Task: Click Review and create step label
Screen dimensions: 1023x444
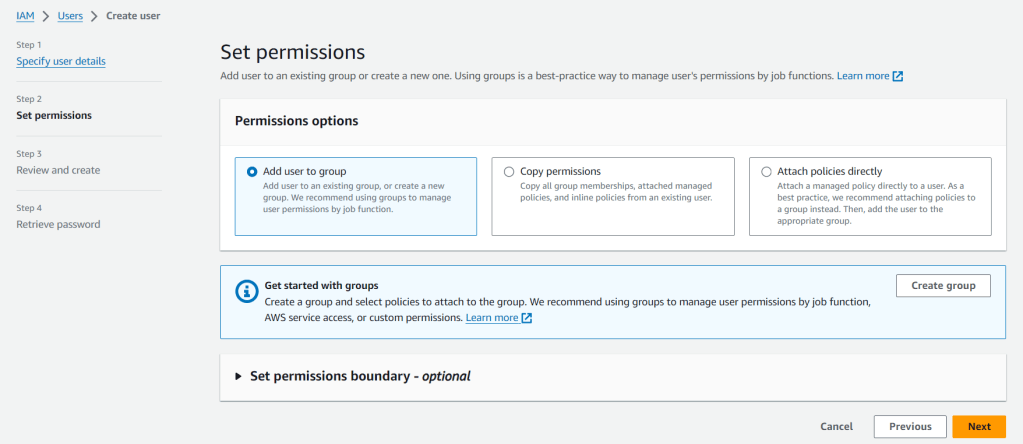Action: [58, 170]
